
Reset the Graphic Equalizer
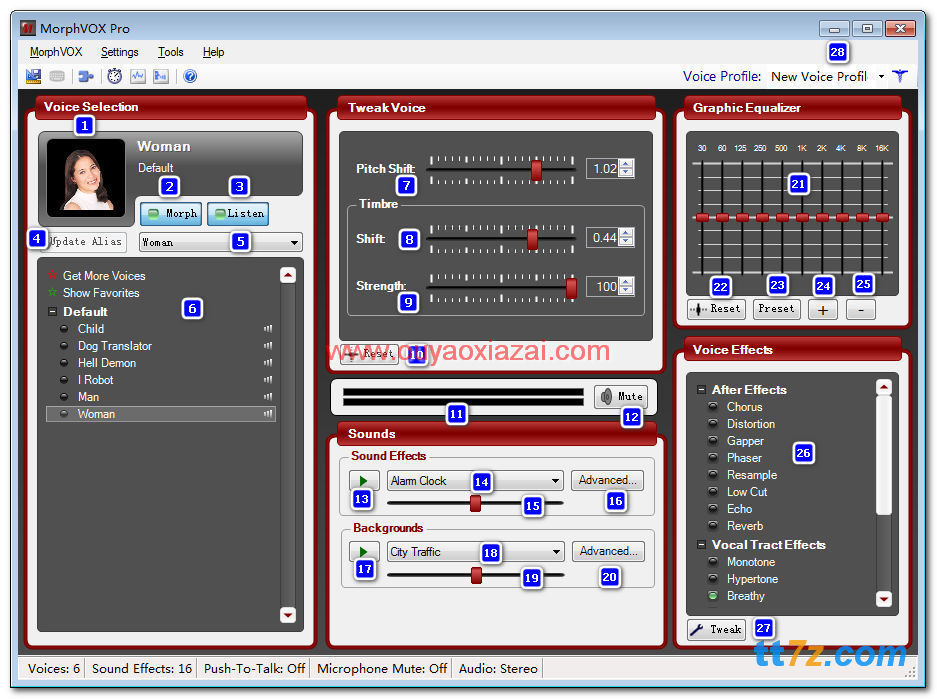click(715, 309)
